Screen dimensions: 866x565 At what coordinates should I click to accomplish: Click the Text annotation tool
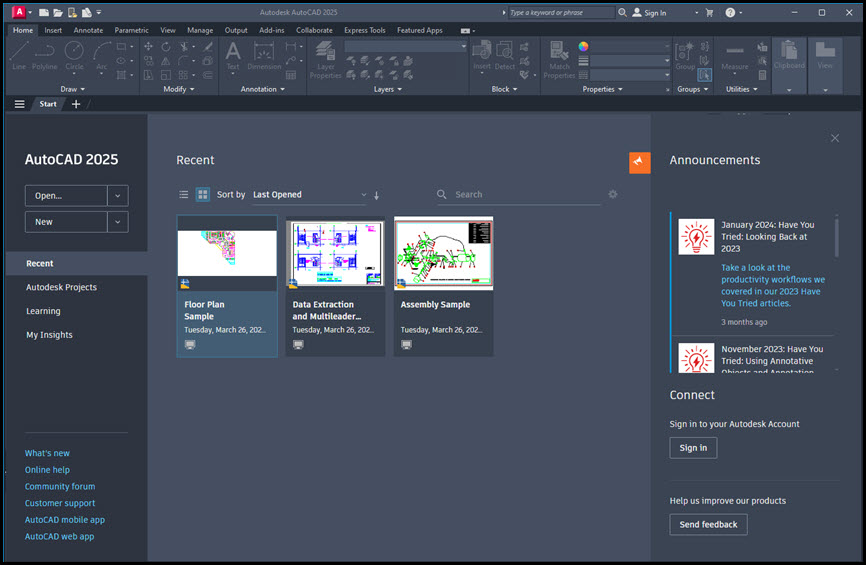(x=233, y=55)
